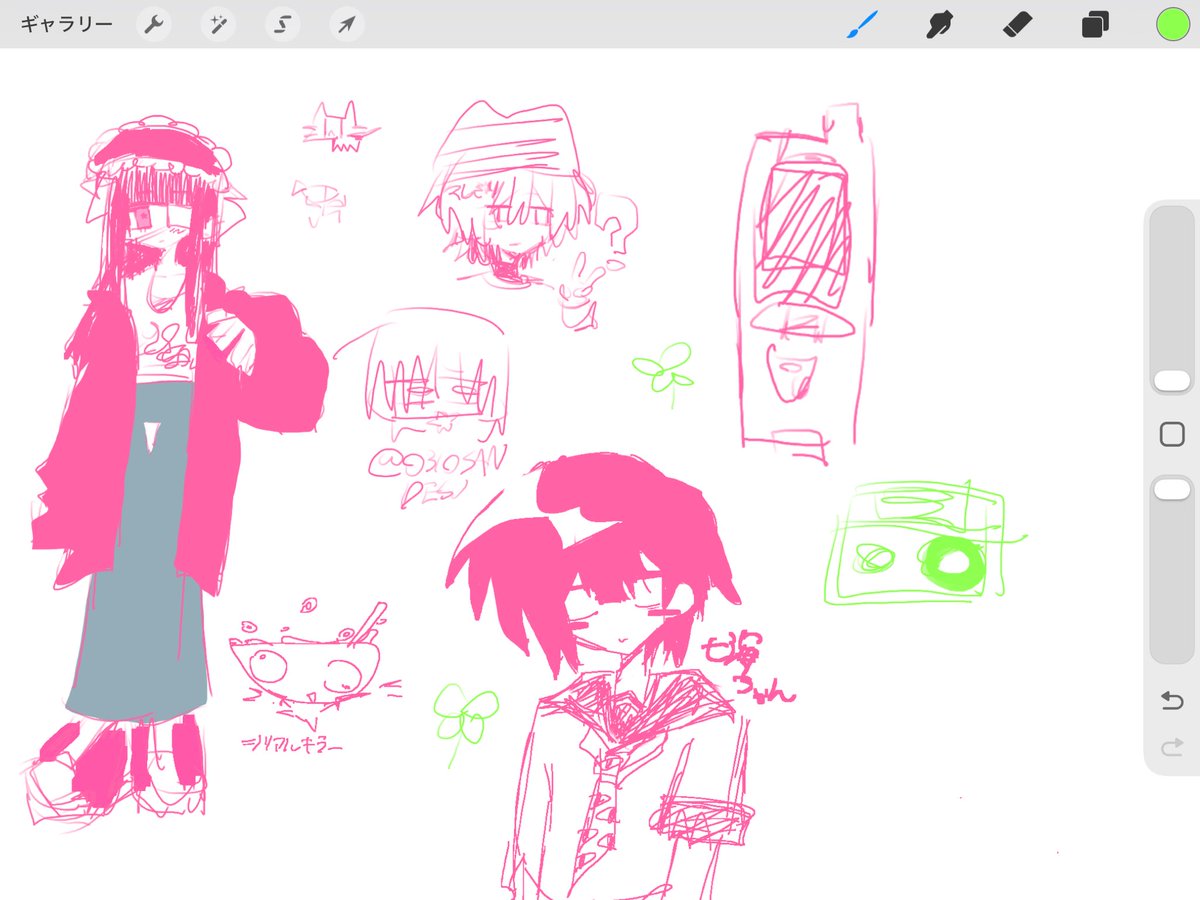Redo the last undone stroke

[x=1172, y=747]
